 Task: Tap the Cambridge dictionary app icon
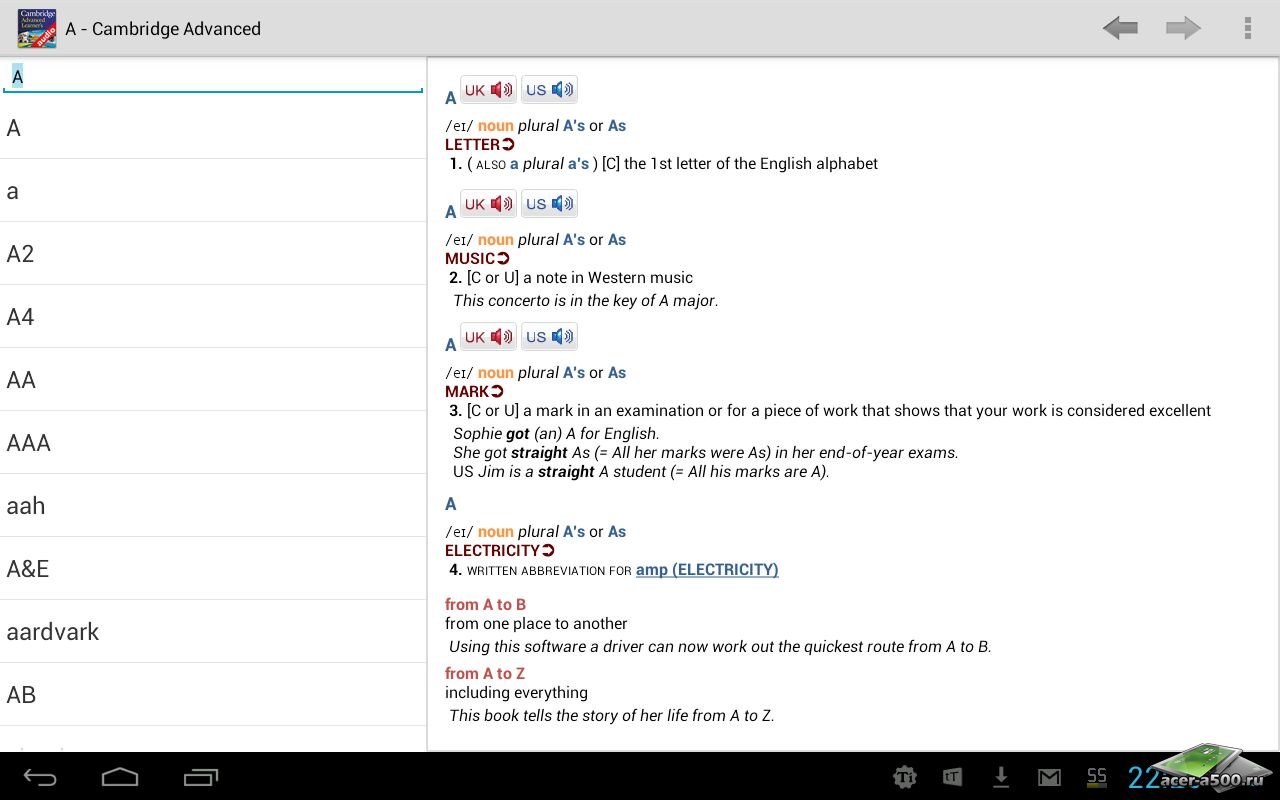[x=37, y=28]
